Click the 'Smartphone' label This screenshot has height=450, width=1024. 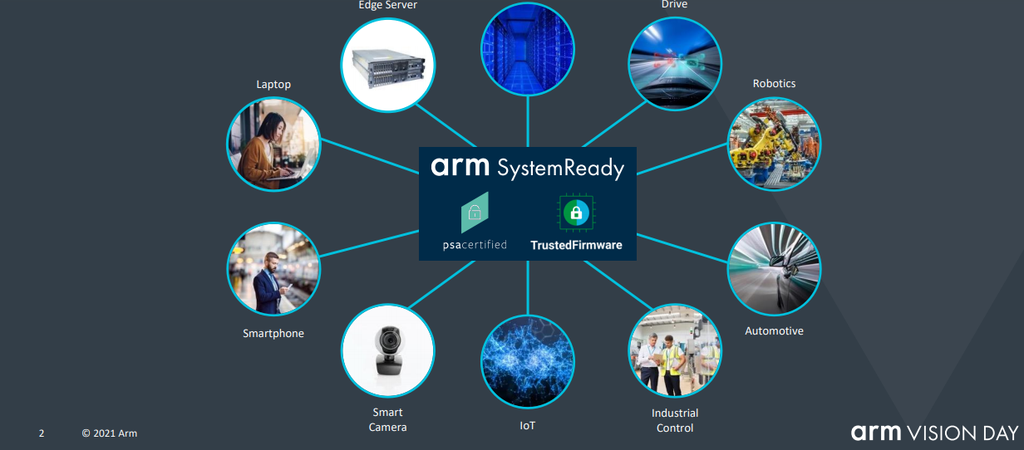point(274,333)
